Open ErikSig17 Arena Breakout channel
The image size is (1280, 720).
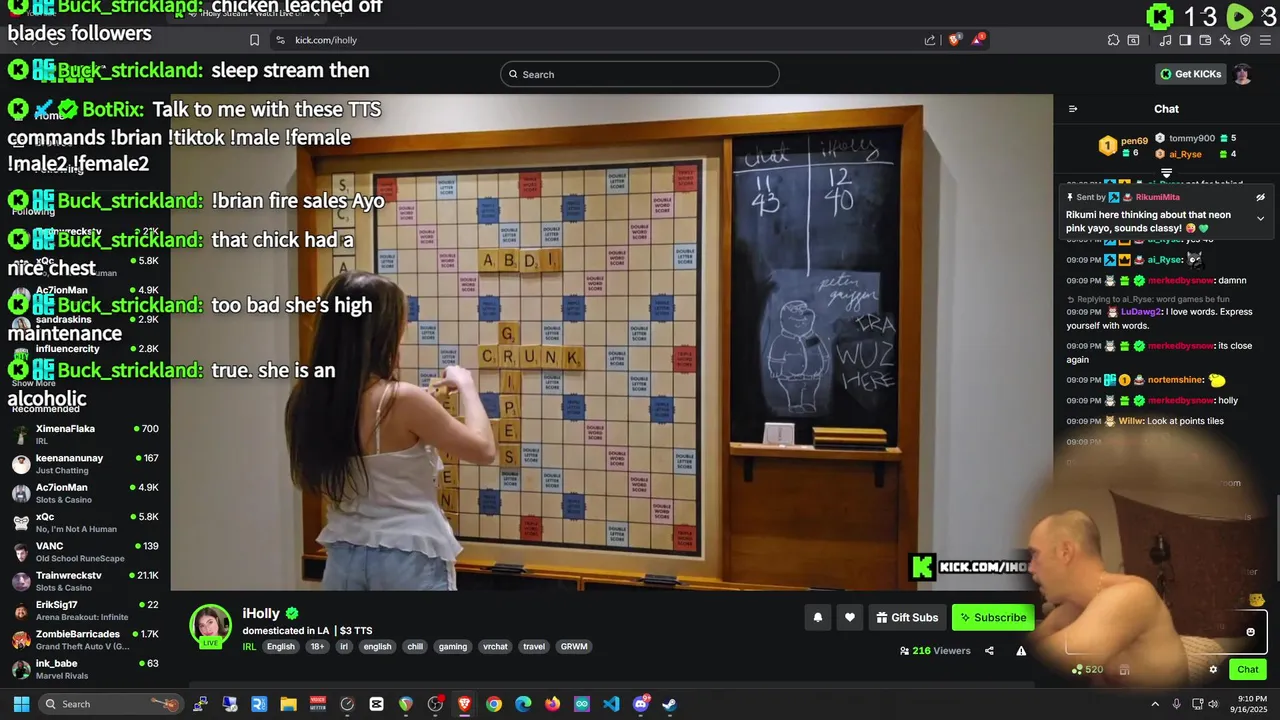pyautogui.click(x=85, y=610)
